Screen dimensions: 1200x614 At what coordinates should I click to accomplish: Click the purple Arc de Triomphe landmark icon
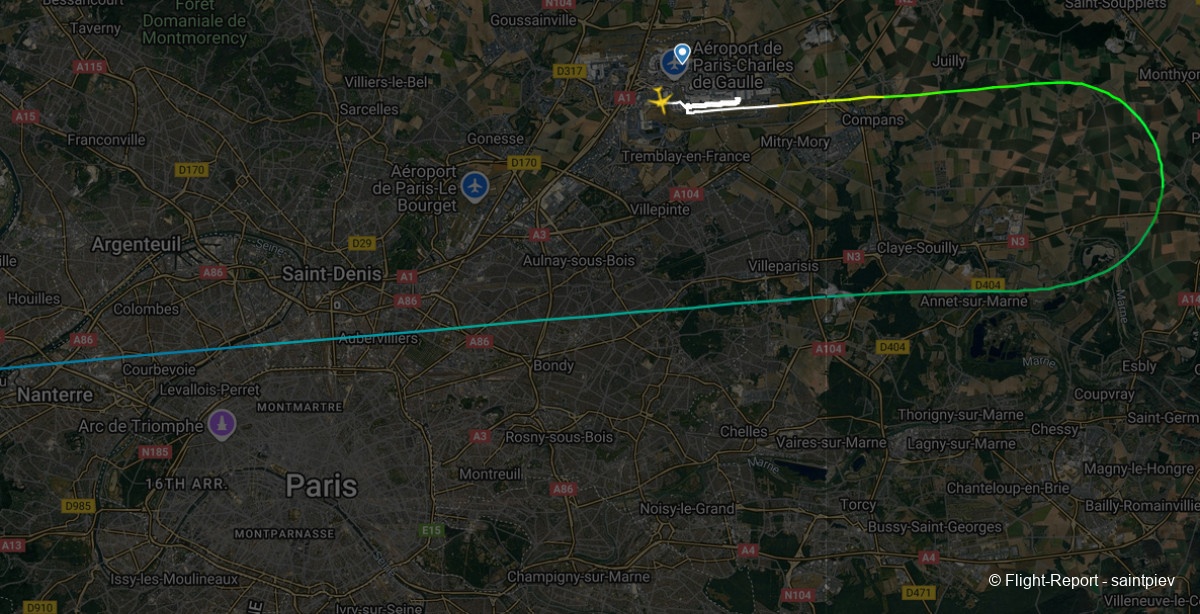coord(222,424)
